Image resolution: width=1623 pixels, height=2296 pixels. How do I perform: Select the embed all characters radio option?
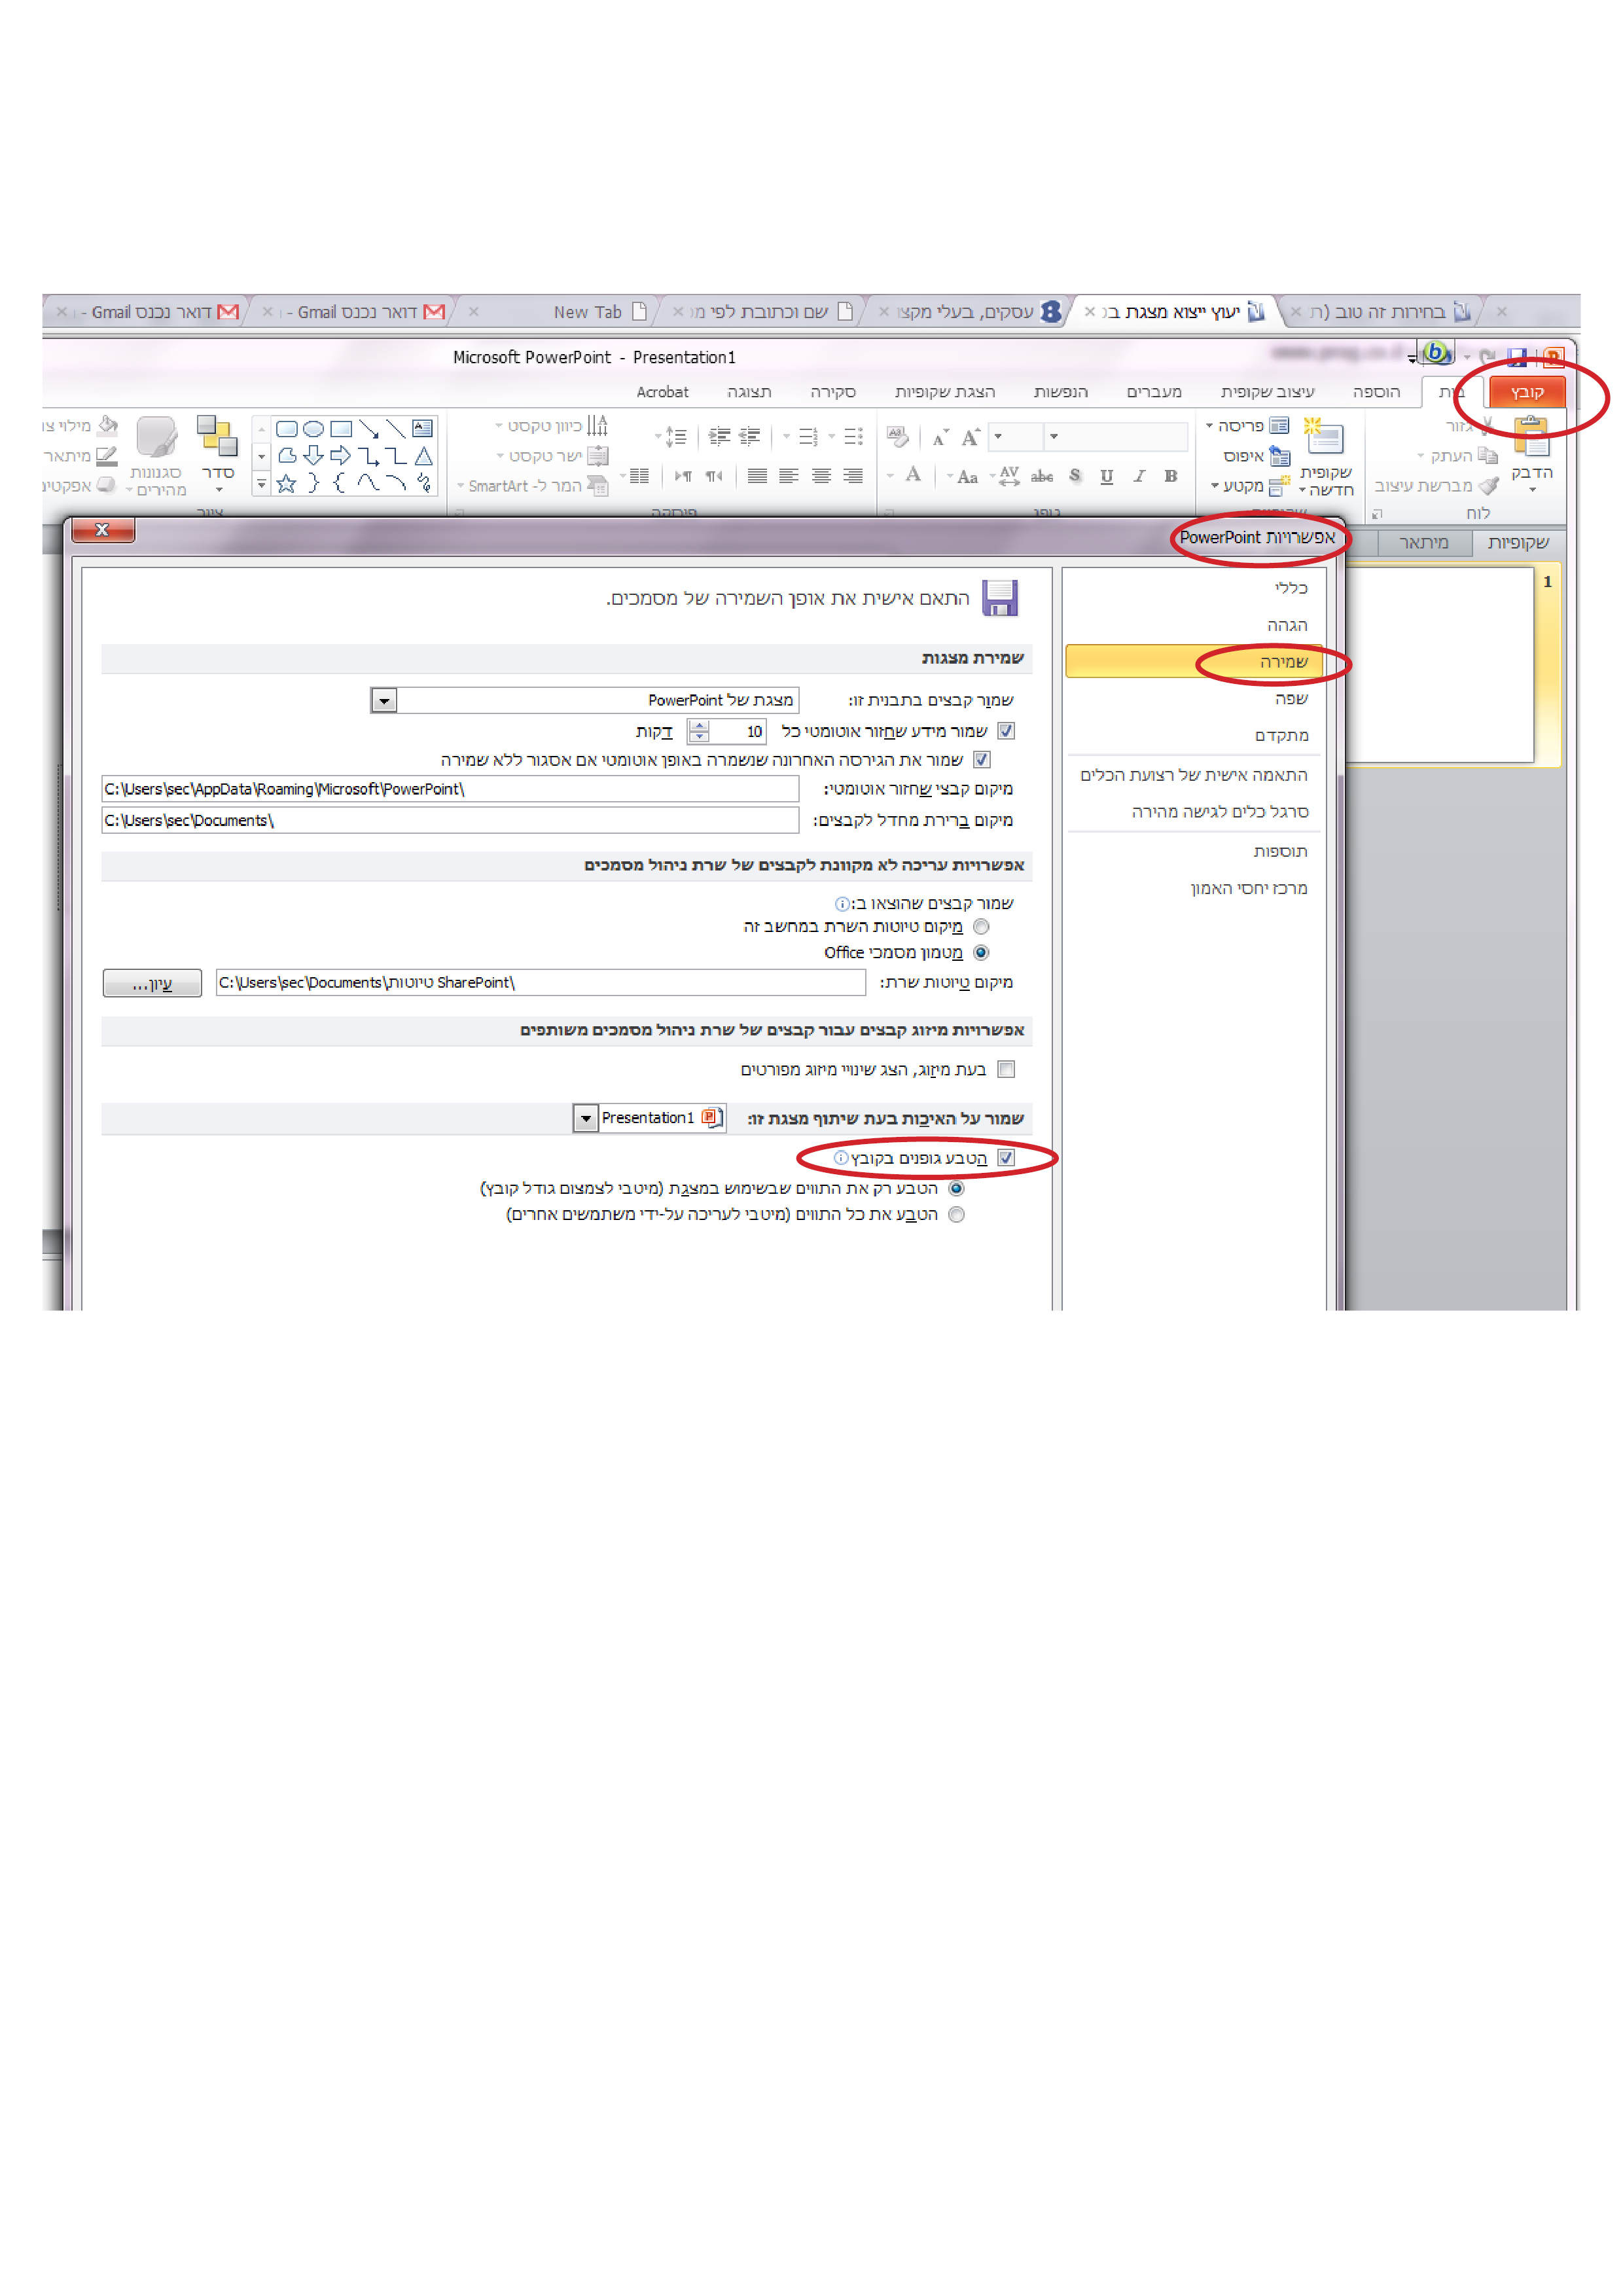(x=956, y=1214)
